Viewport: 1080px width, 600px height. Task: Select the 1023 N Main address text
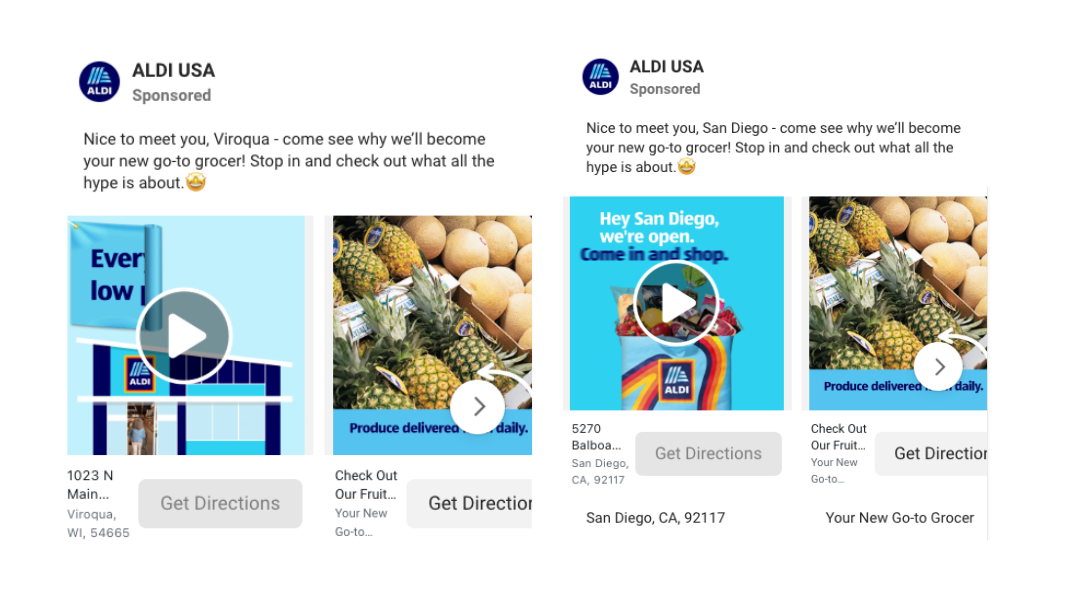pos(90,484)
